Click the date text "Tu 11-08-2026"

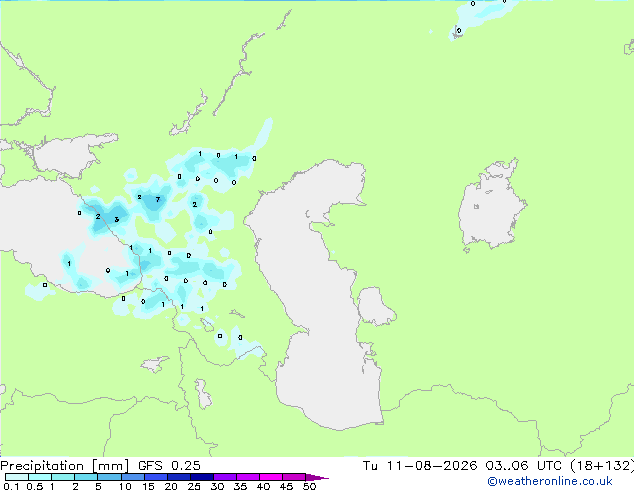[x=420, y=466]
